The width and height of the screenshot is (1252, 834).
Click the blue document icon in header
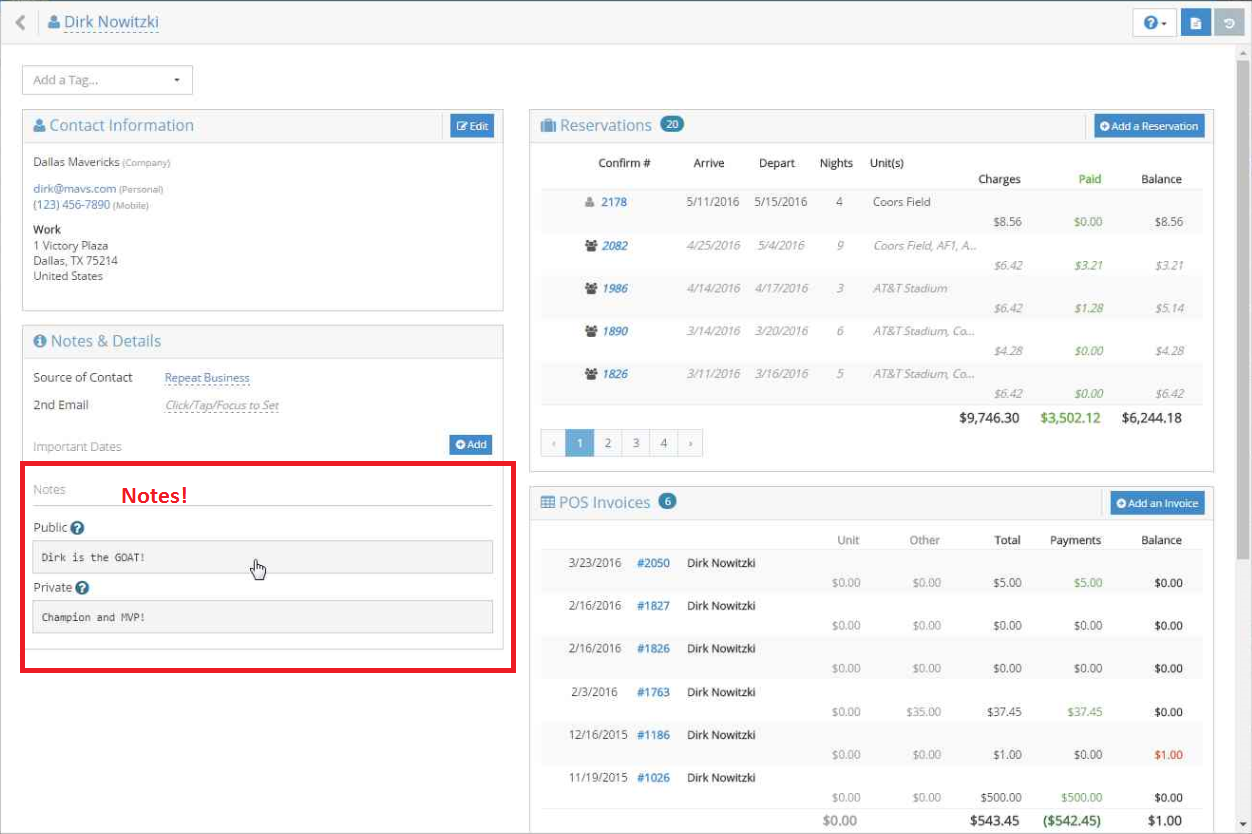click(1195, 23)
